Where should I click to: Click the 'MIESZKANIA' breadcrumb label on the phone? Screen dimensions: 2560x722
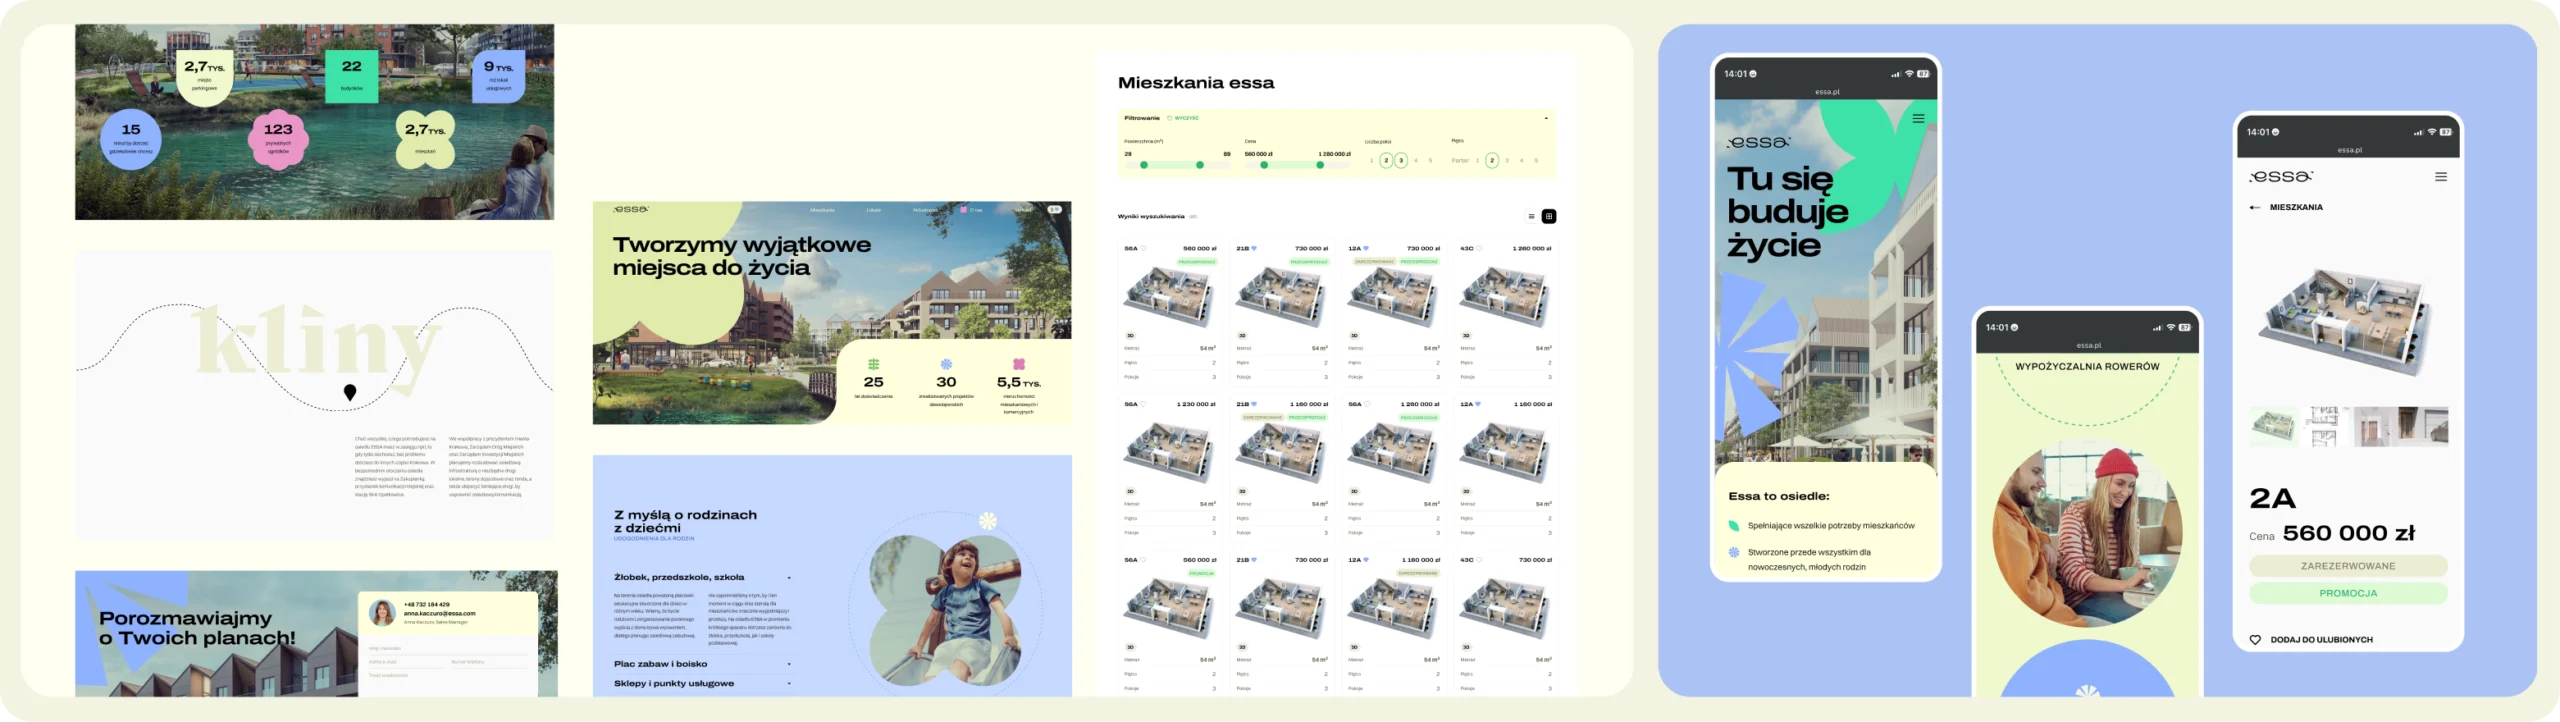click(x=2296, y=207)
